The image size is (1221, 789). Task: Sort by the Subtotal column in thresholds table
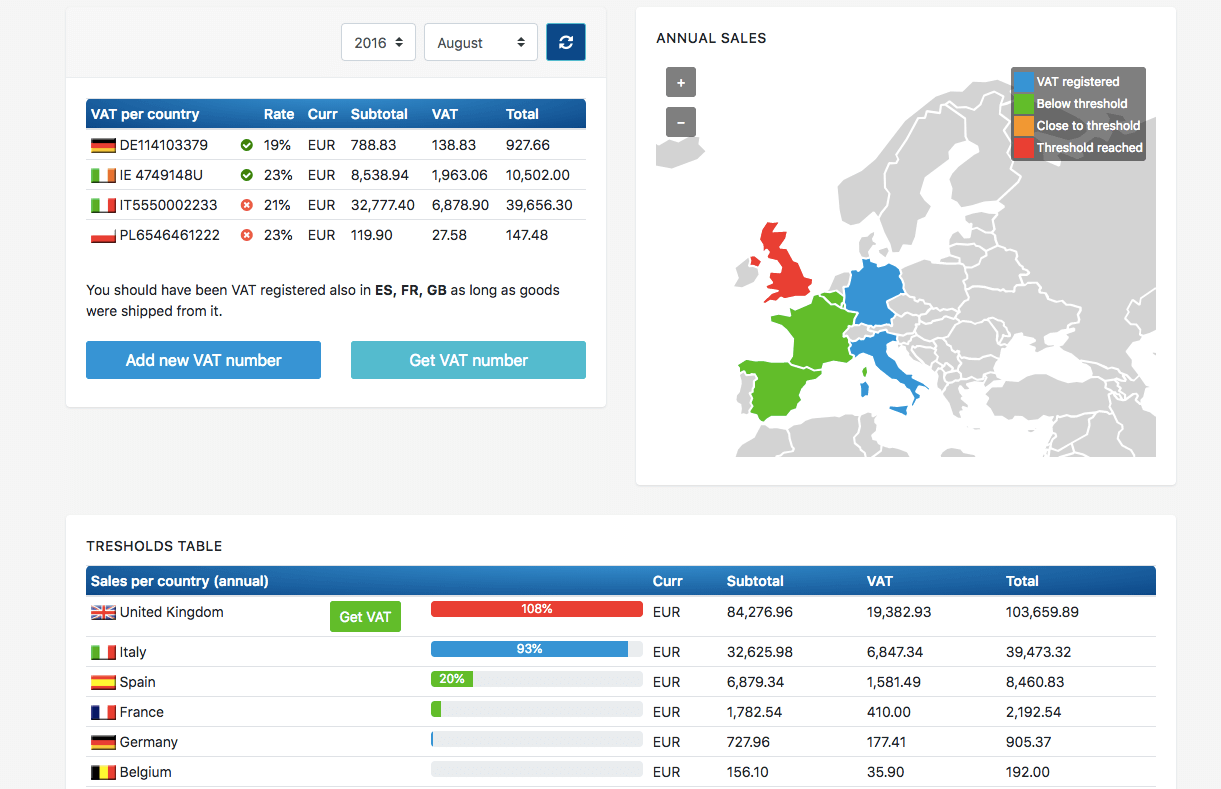click(x=755, y=581)
